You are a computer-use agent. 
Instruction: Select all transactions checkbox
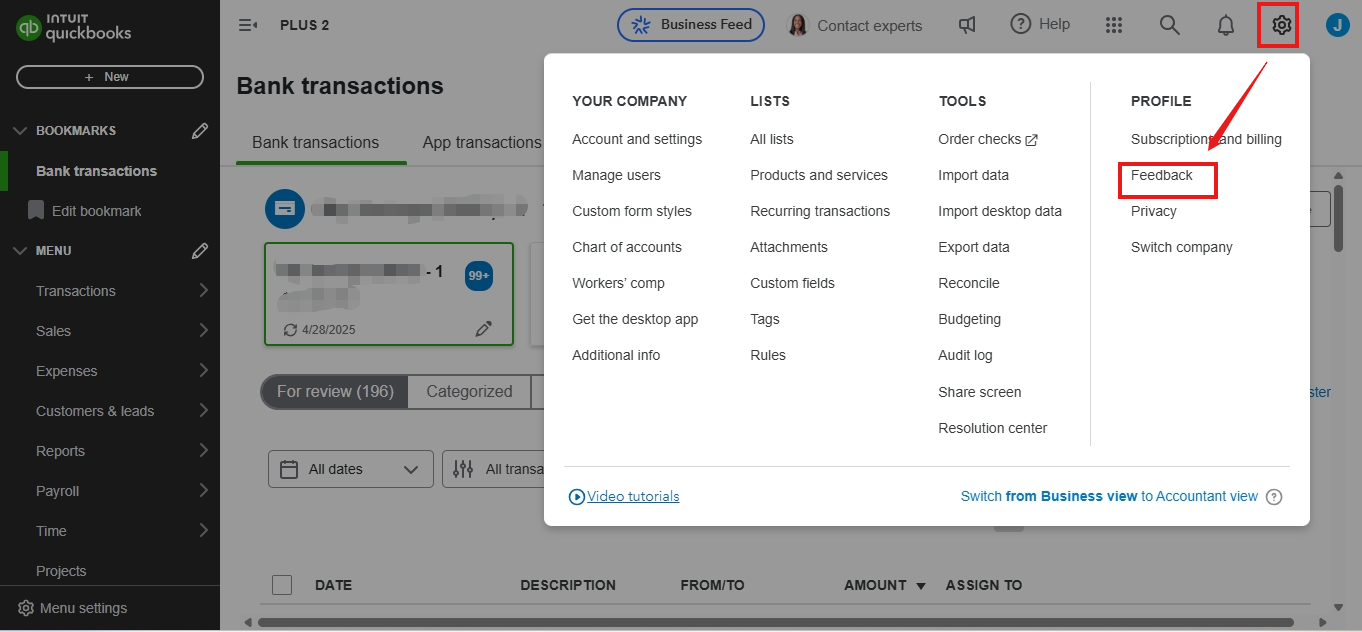[282, 585]
